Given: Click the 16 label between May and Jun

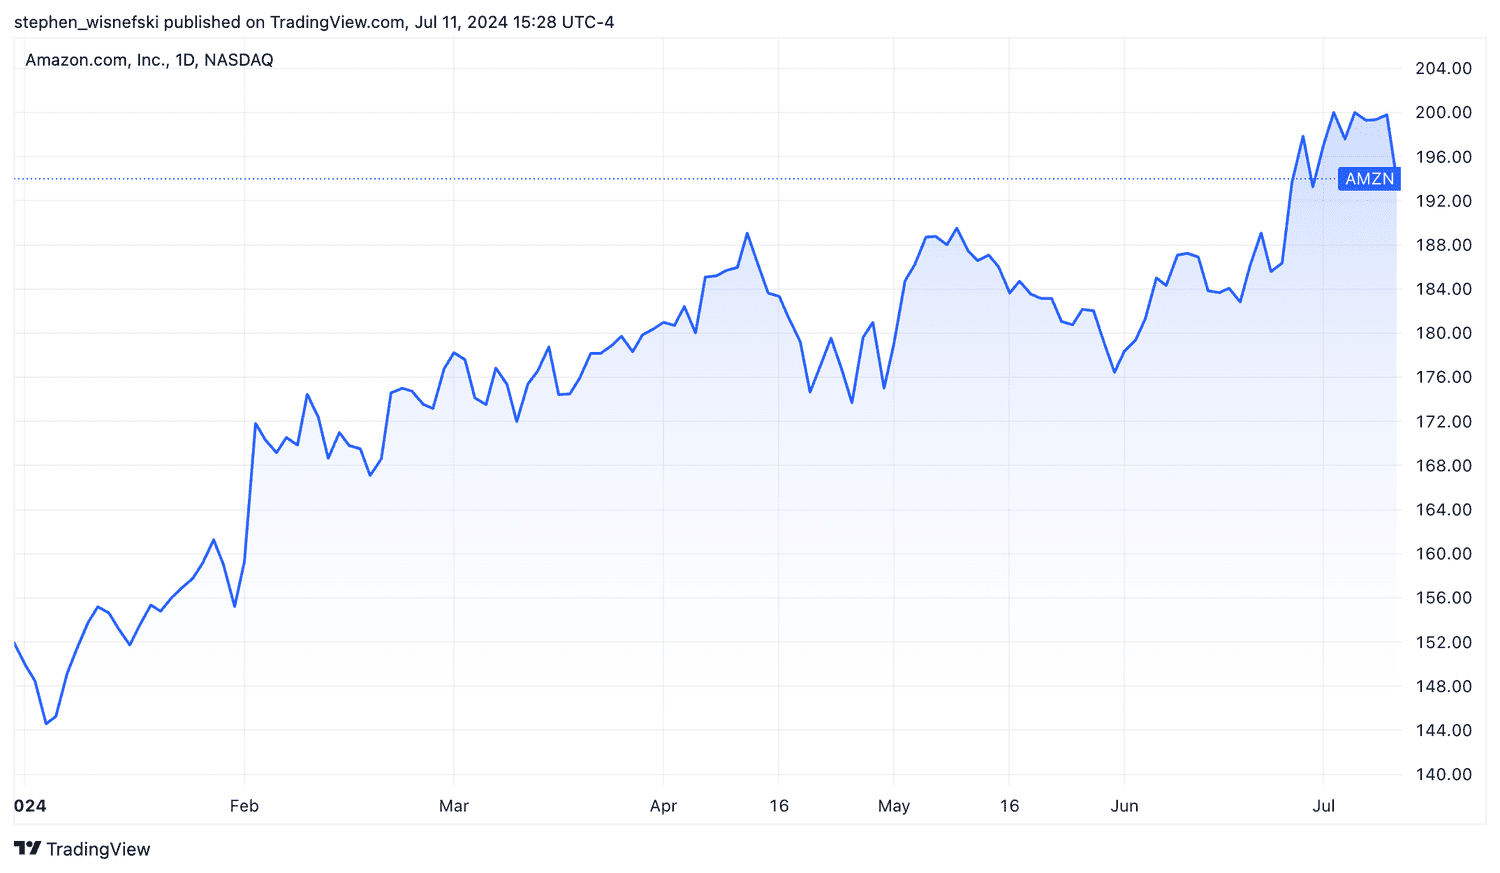Looking at the screenshot, I should click(1010, 806).
